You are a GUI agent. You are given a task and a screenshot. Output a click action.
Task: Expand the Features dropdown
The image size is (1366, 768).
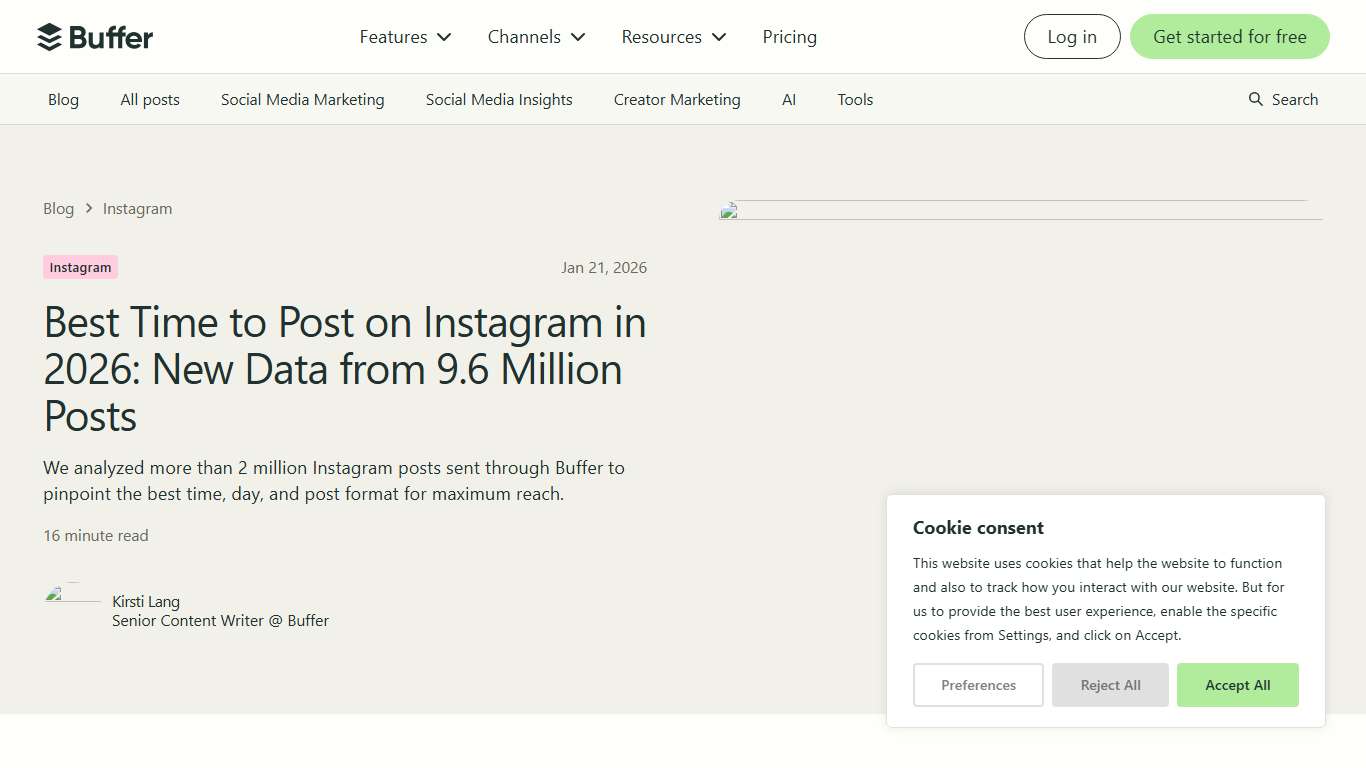tap(404, 36)
